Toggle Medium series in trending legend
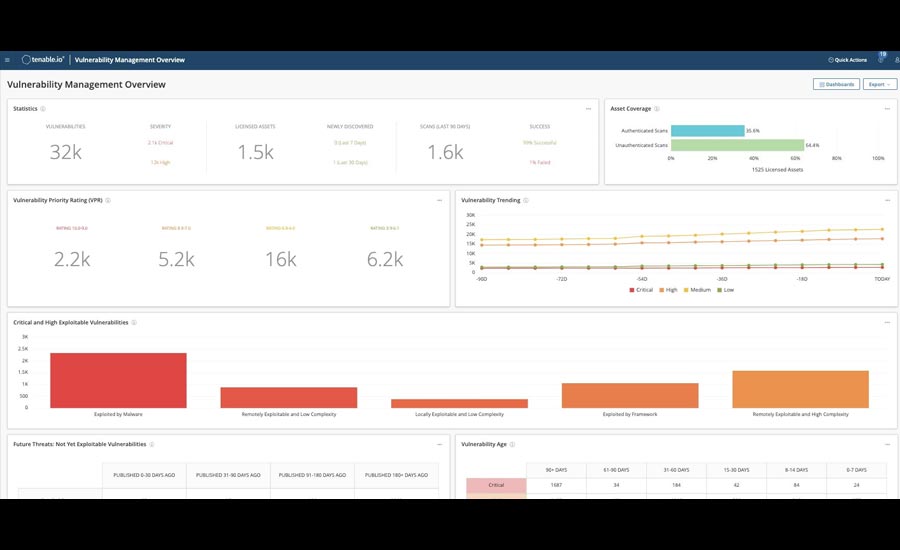 coord(696,290)
